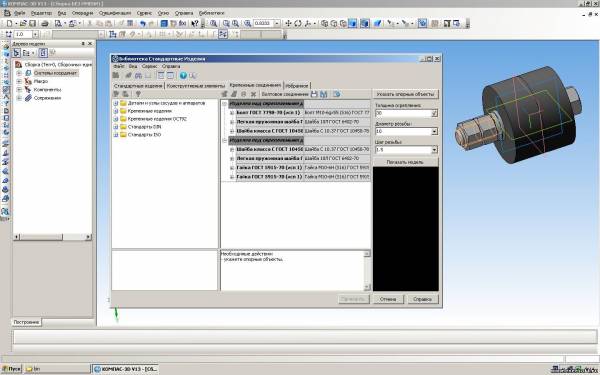This screenshot has height=375, width=600.
Task: Click save bolt connection disk icon
Action: coord(314,94)
